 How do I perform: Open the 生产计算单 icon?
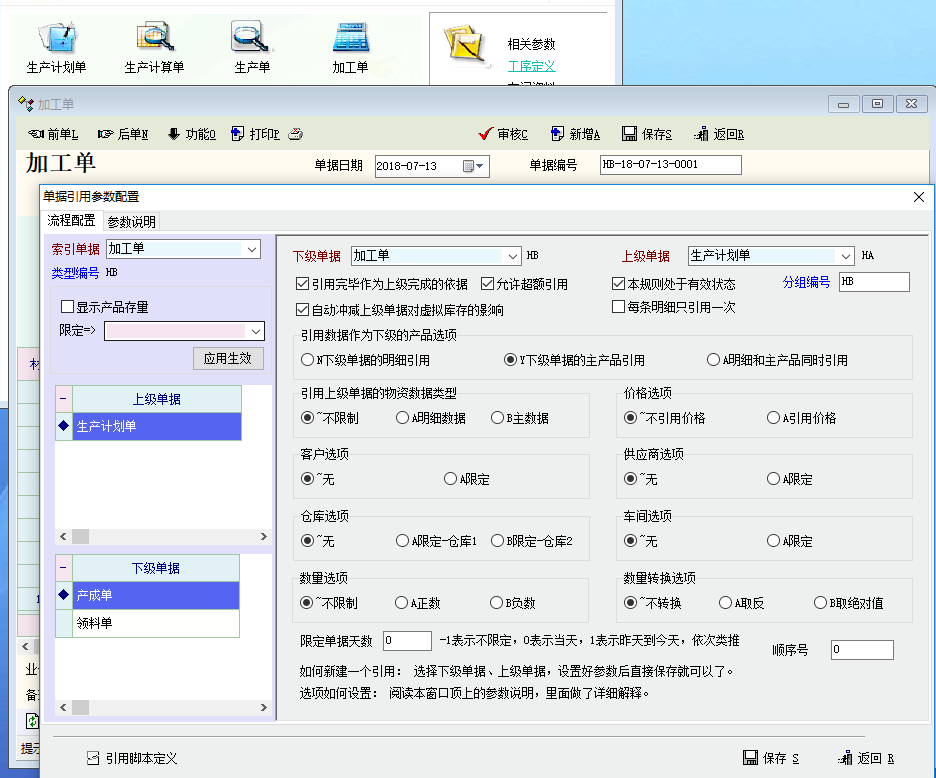tap(154, 38)
